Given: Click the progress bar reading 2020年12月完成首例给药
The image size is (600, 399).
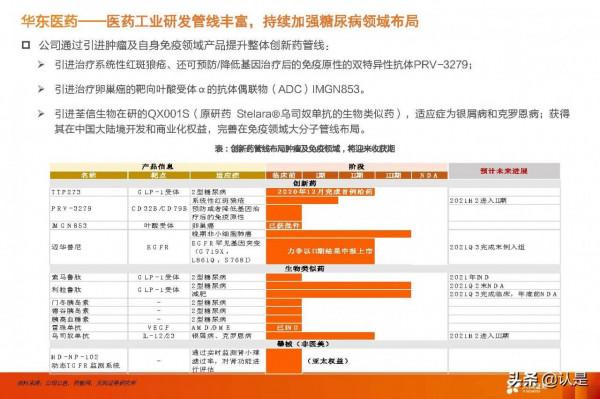Looking at the screenshot, I should click(320, 192).
